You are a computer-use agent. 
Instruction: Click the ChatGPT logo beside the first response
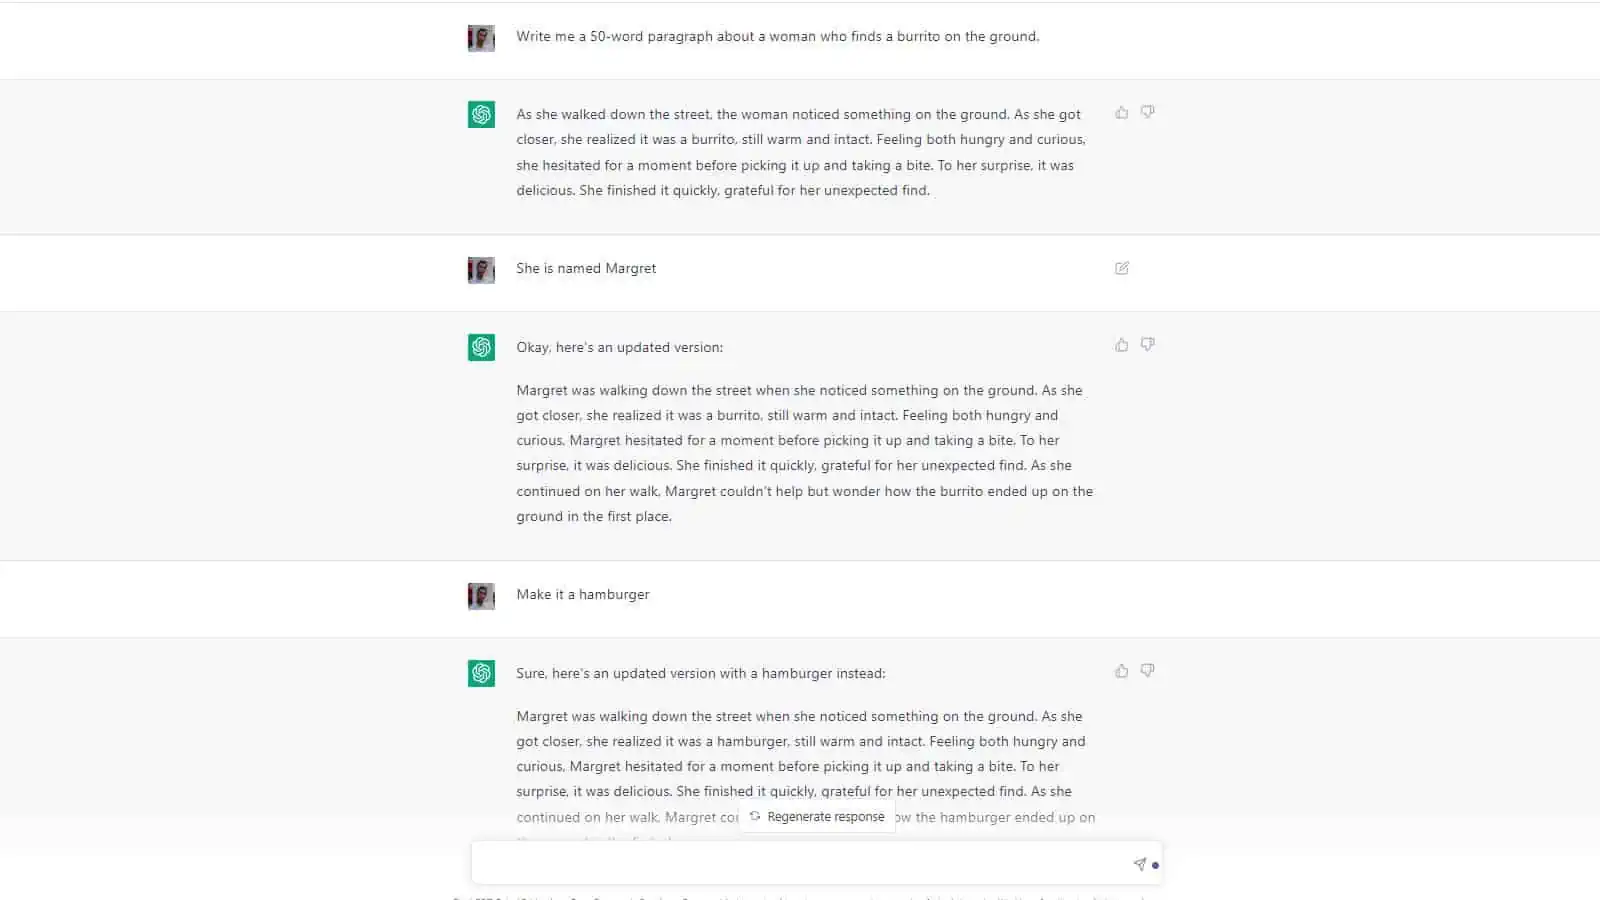tap(481, 115)
